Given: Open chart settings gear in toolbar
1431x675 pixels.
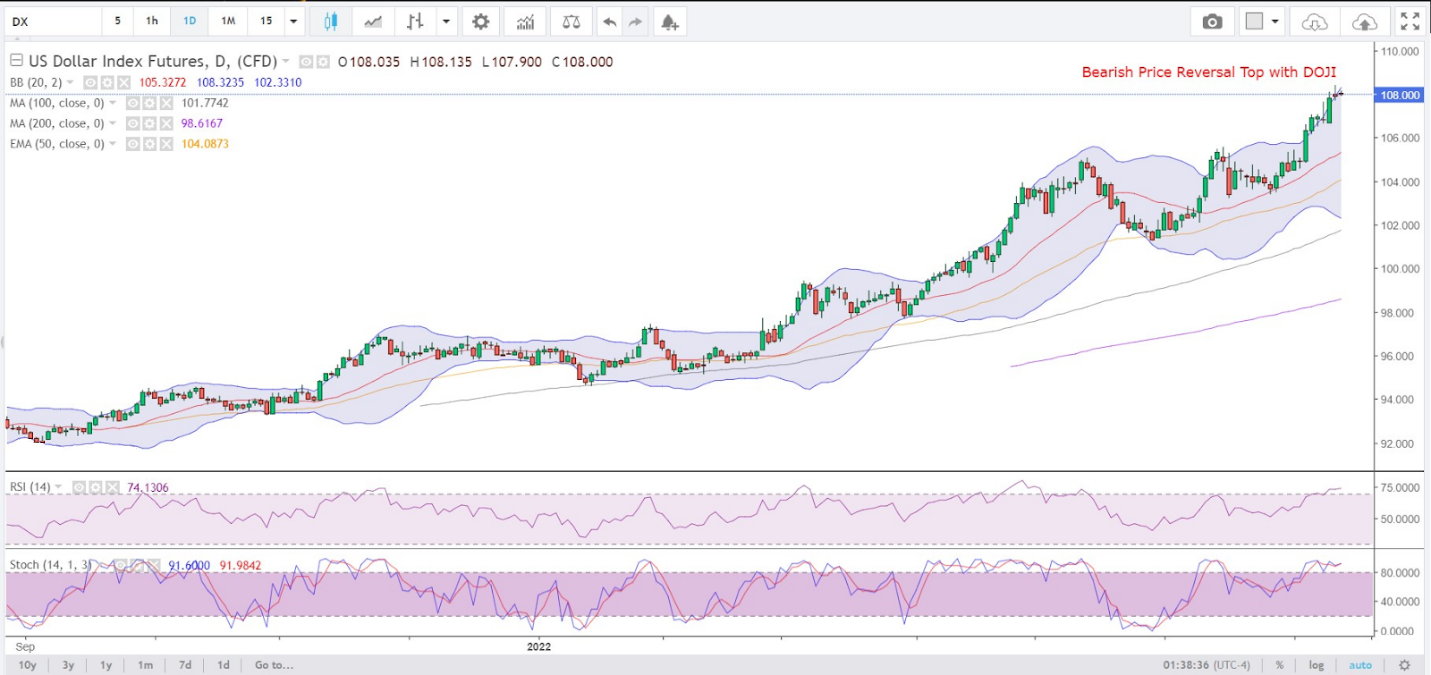Looking at the screenshot, I should point(481,21).
